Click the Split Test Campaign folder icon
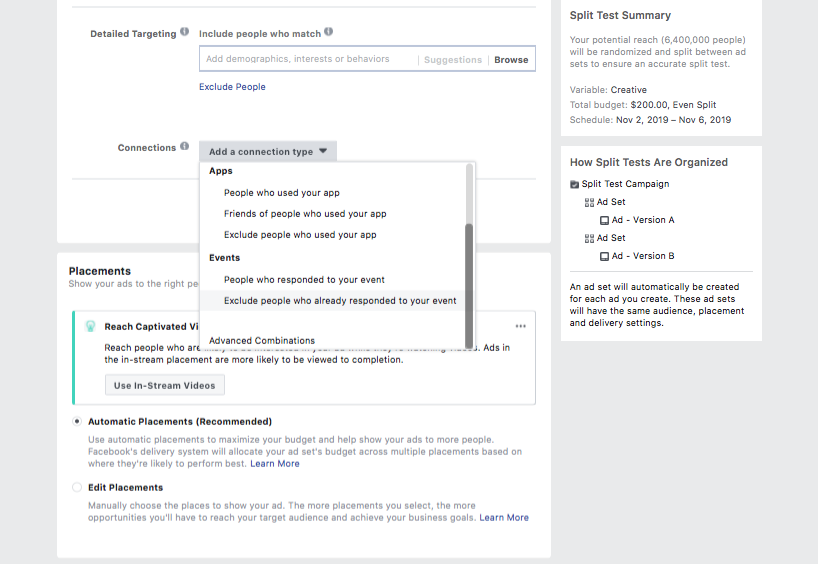Screen dimensions: 818x564 point(574,184)
